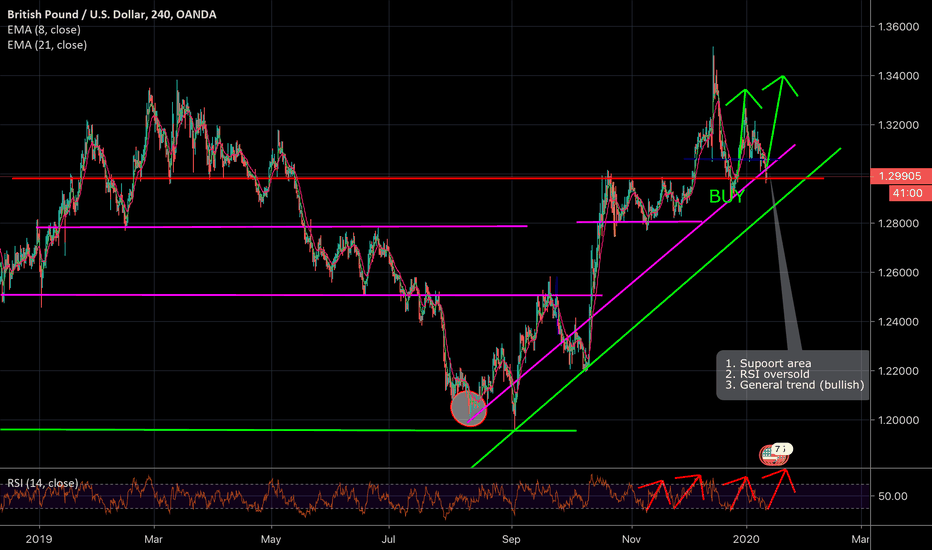Click the note box listing Support area reasons
Image resolution: width=932 pixels, height=550 pixels.
tap(792, 374)
